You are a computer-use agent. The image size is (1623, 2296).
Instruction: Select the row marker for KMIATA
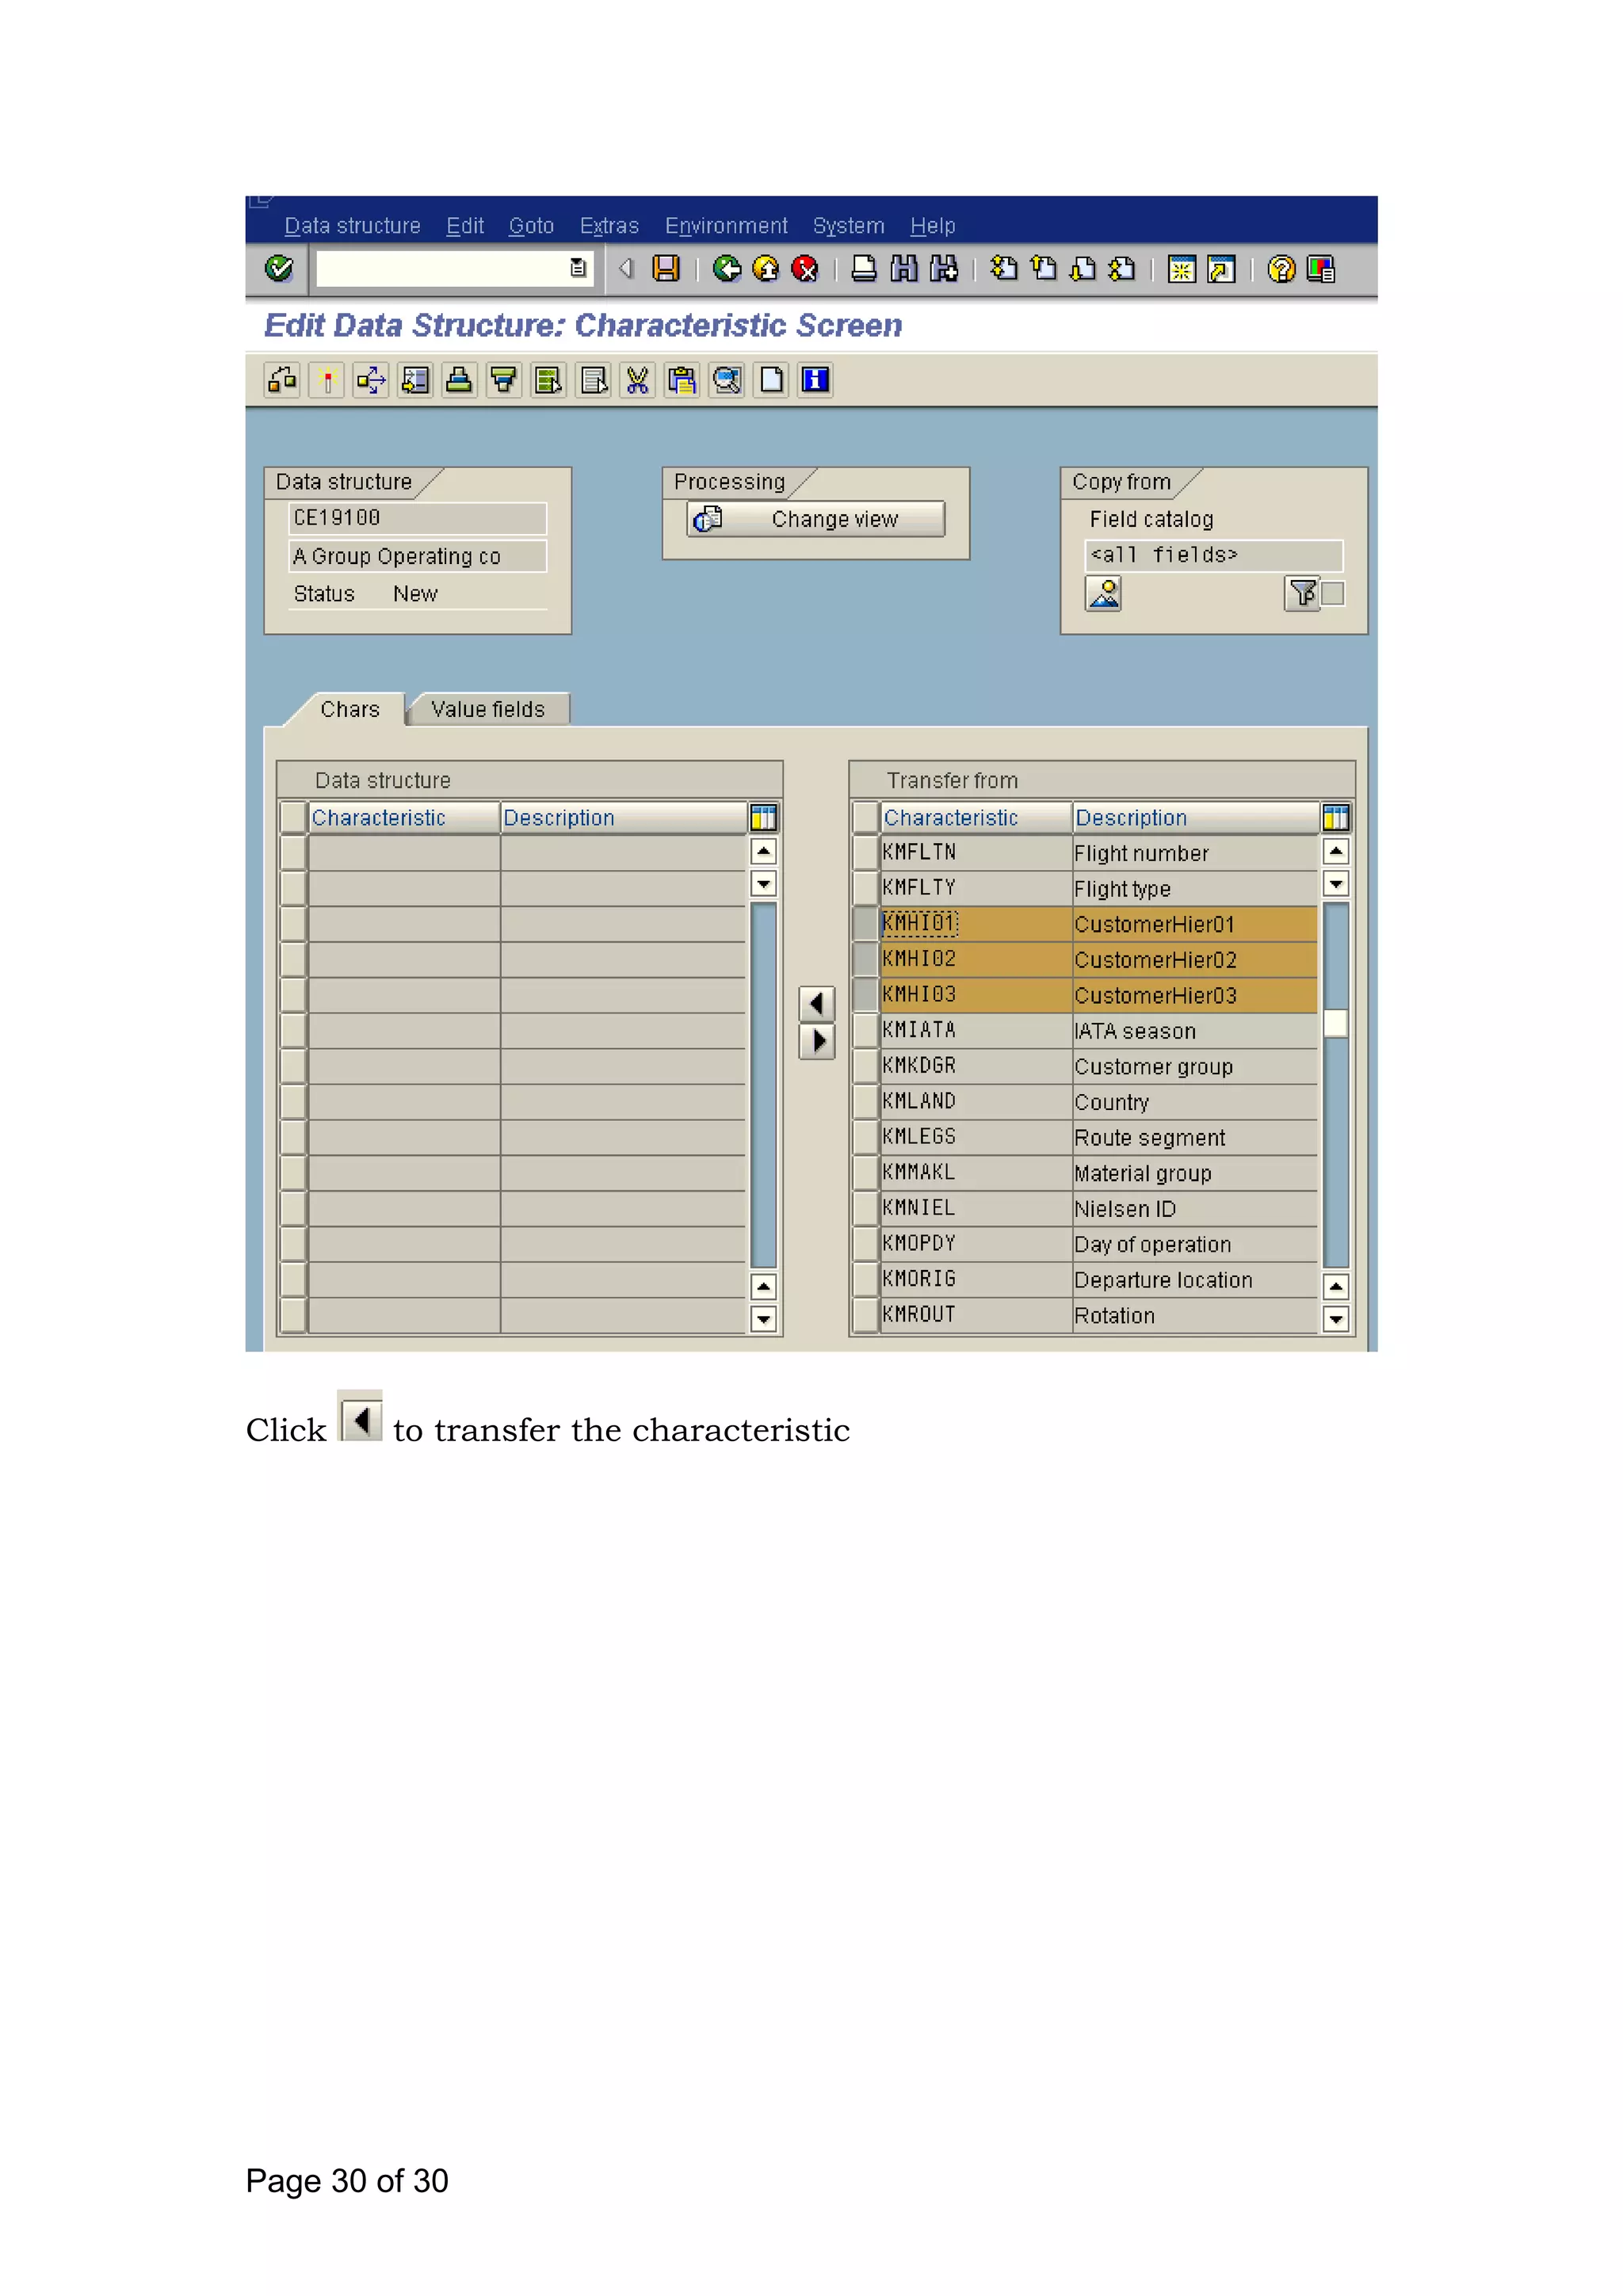pyautogui.click(x=865, y=1031)
